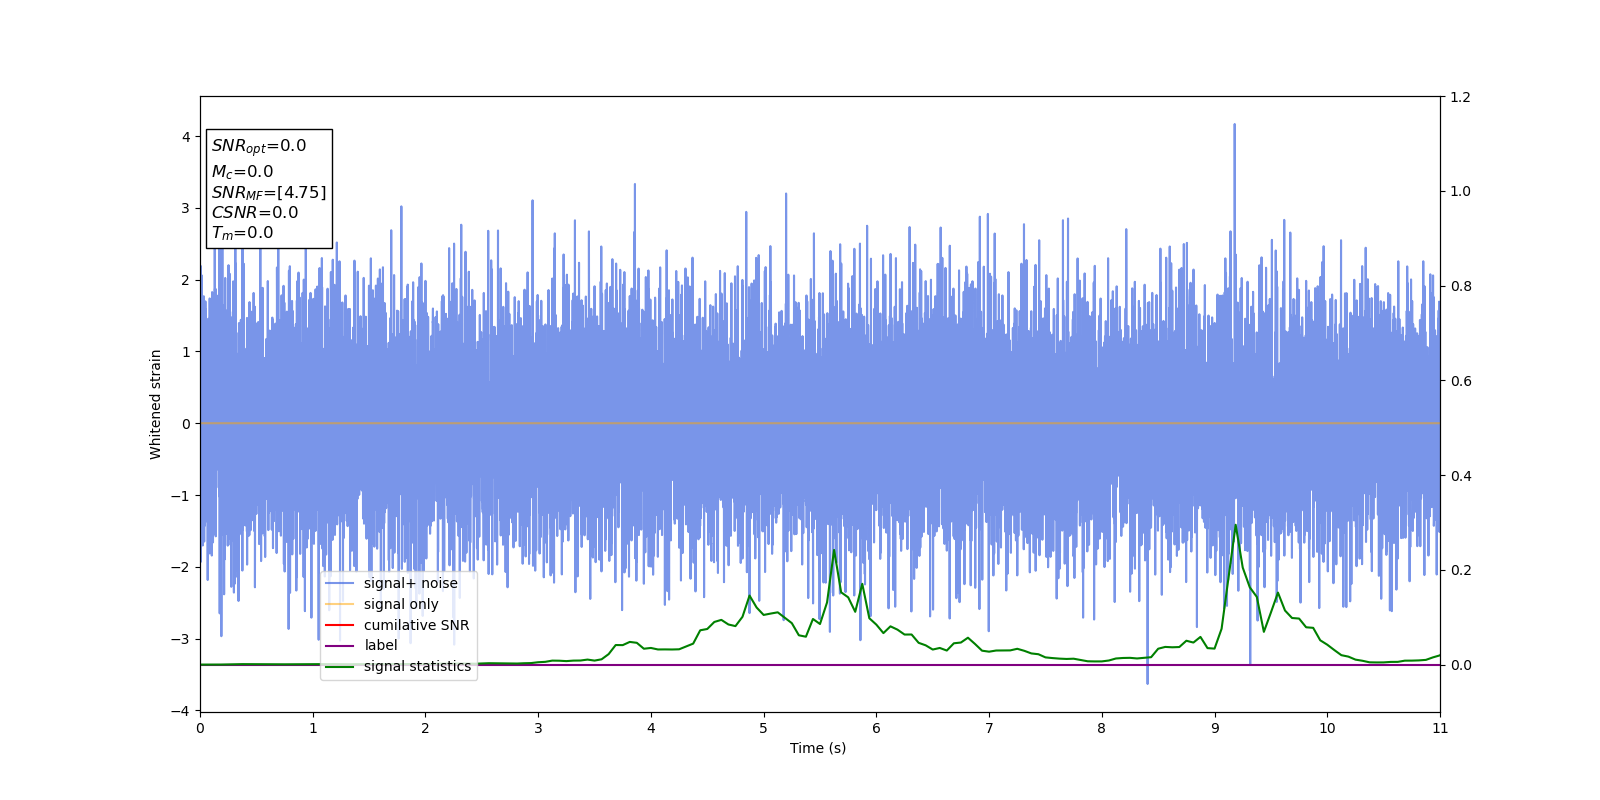Click the x-axis tick label 5
Image resolution: width=1600 pixels, height=800 pixels.
click(764, 728)
